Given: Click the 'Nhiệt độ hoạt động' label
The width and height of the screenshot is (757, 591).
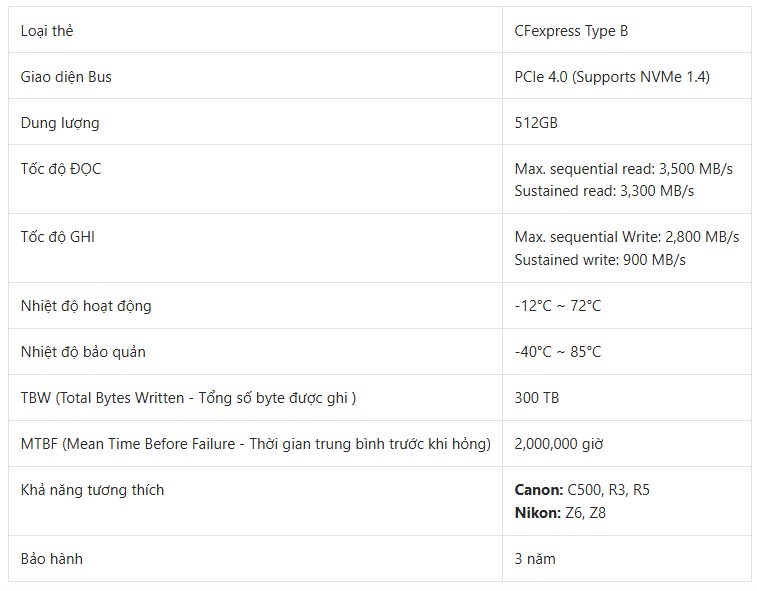Looking at the screenshot, I should [86, 306].
